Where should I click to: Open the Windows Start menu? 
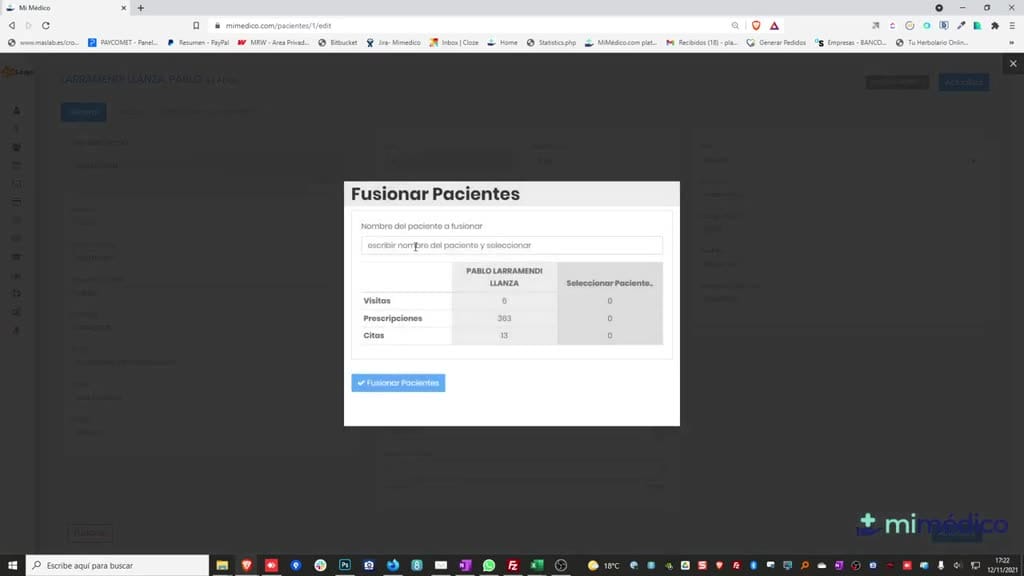[x=12, y=566]
